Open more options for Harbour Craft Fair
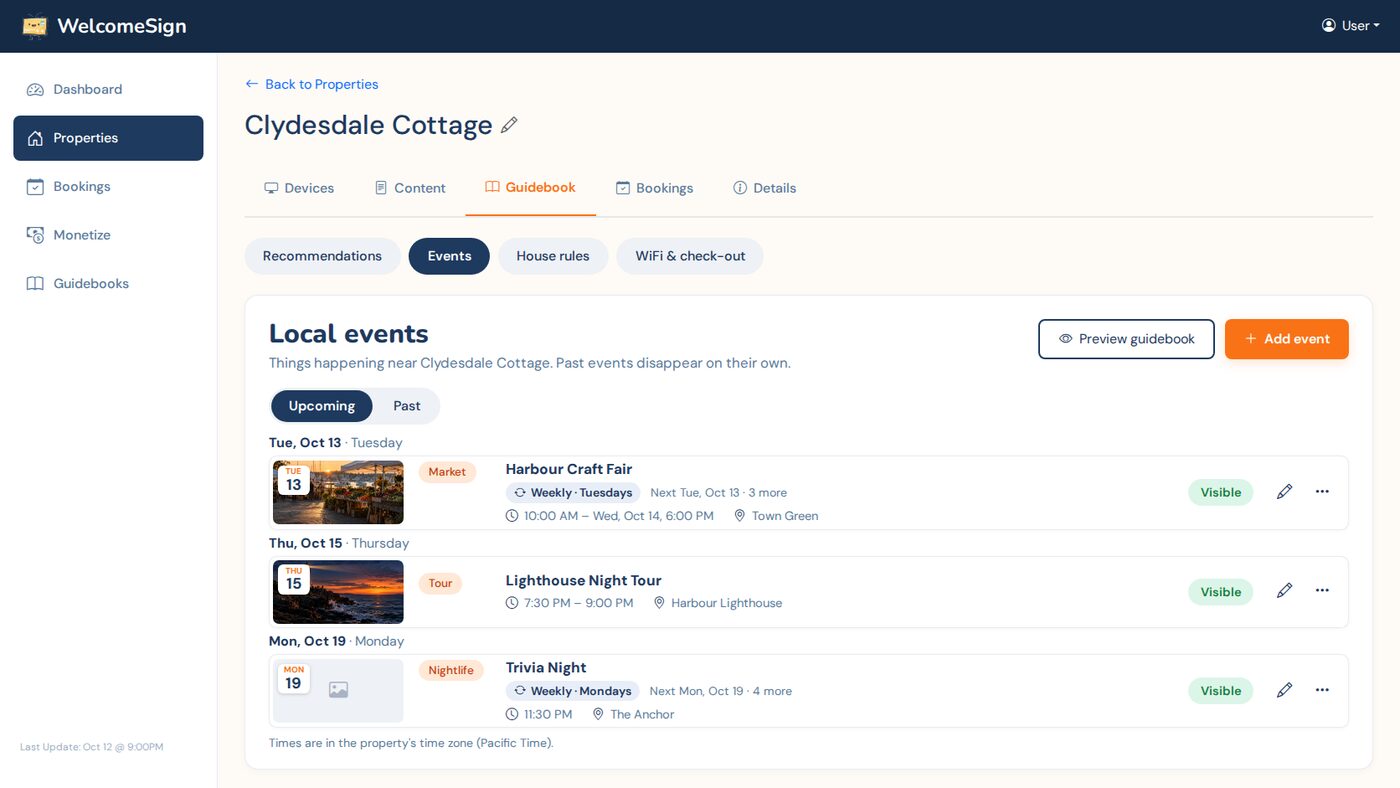 1322,492
